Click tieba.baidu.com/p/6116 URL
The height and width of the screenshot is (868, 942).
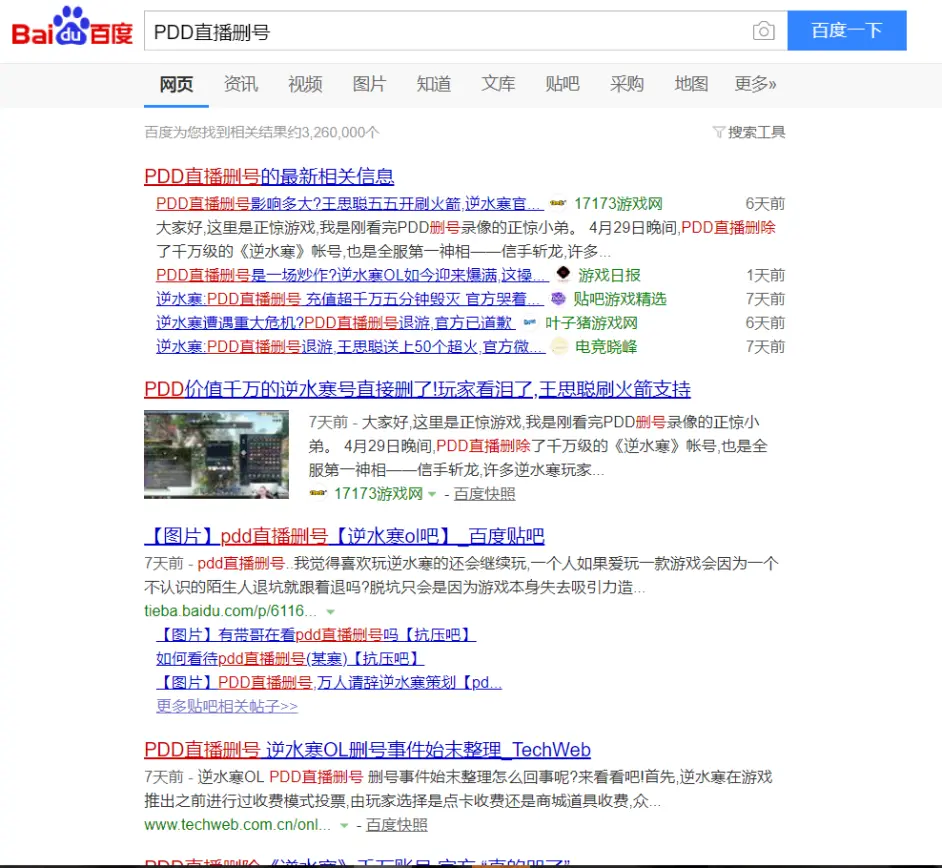pos(230,611)
